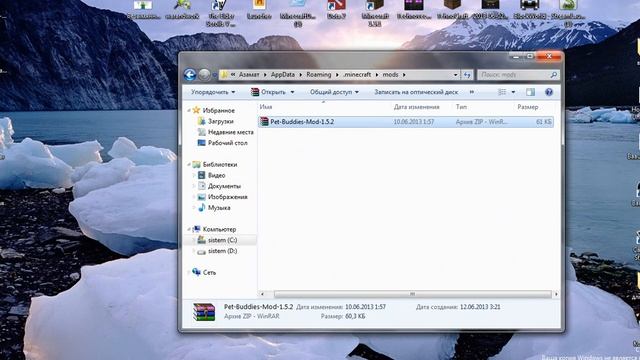Open the Изображения library
640x360 pixels.
[x=227, y=197]
